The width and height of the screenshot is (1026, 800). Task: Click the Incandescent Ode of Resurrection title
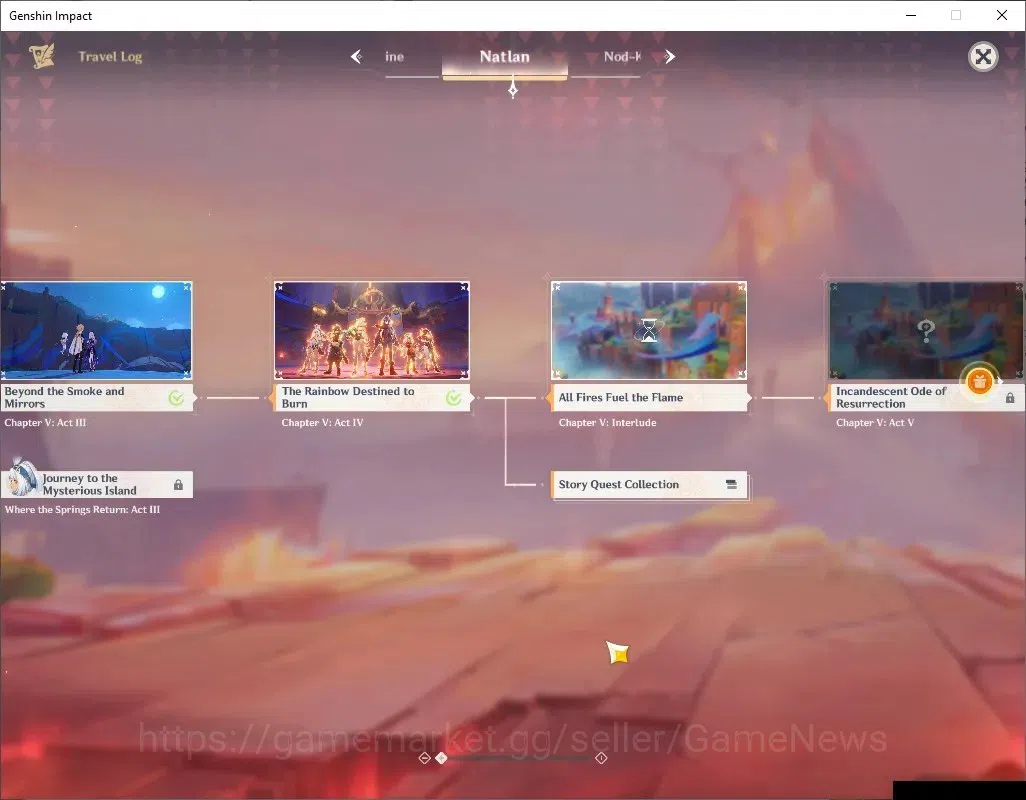point(891,397)
